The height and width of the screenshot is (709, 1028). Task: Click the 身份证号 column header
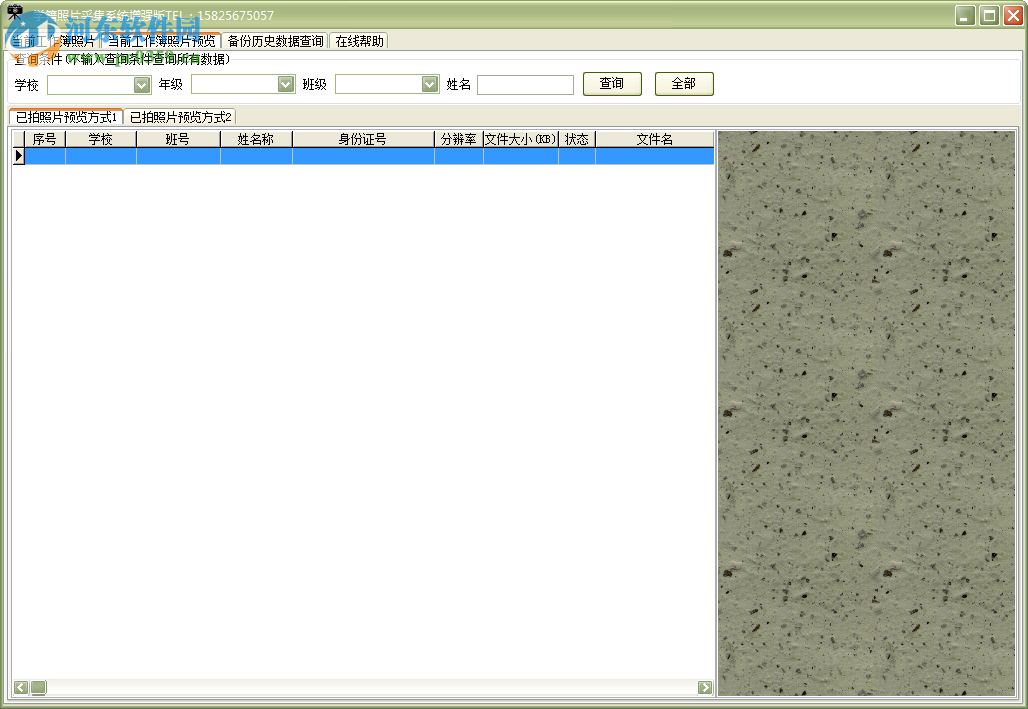point(363,139)
